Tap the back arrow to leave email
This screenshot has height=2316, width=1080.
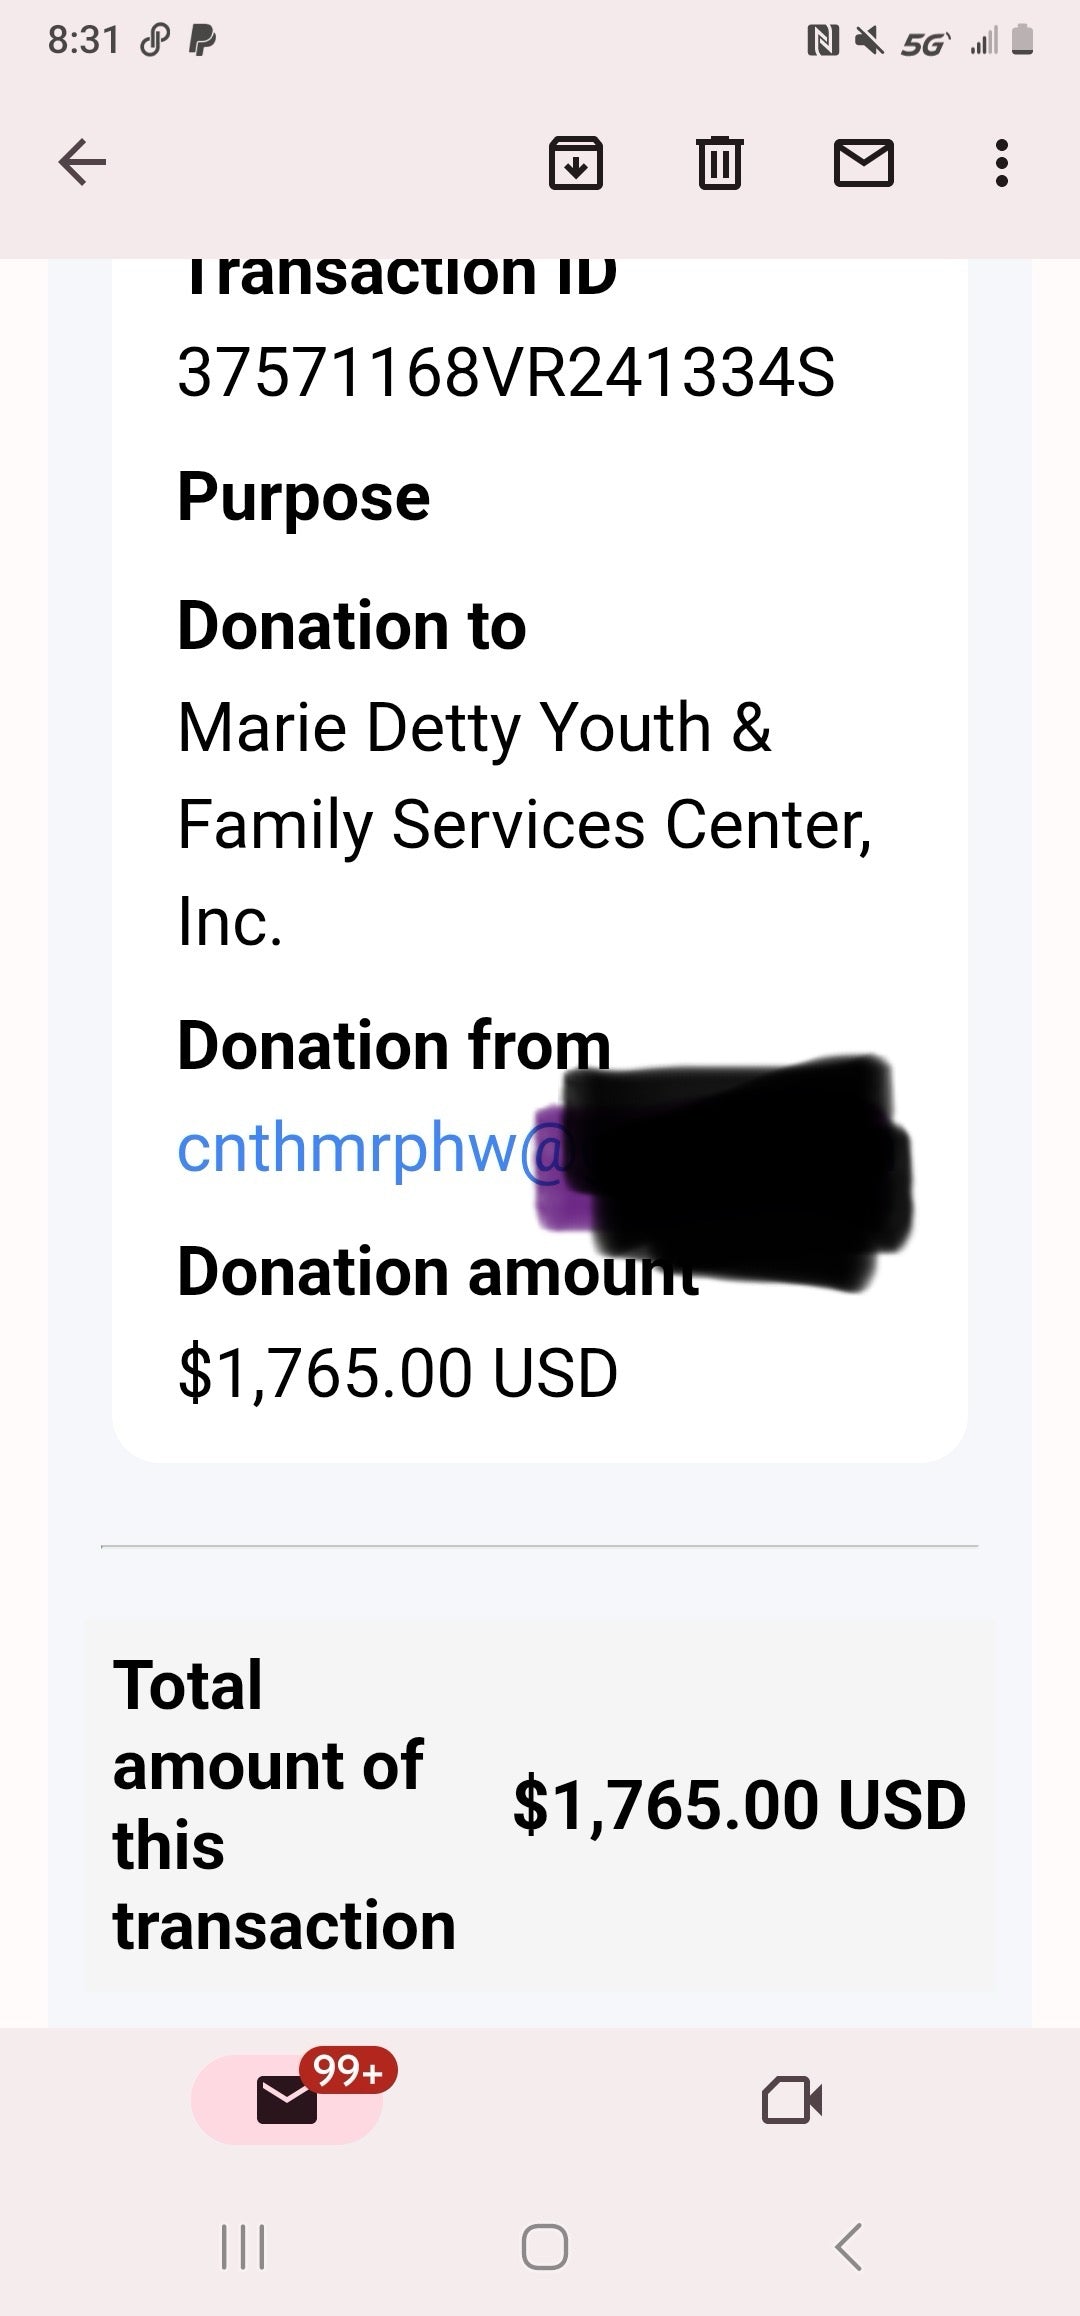click(82, 162)
